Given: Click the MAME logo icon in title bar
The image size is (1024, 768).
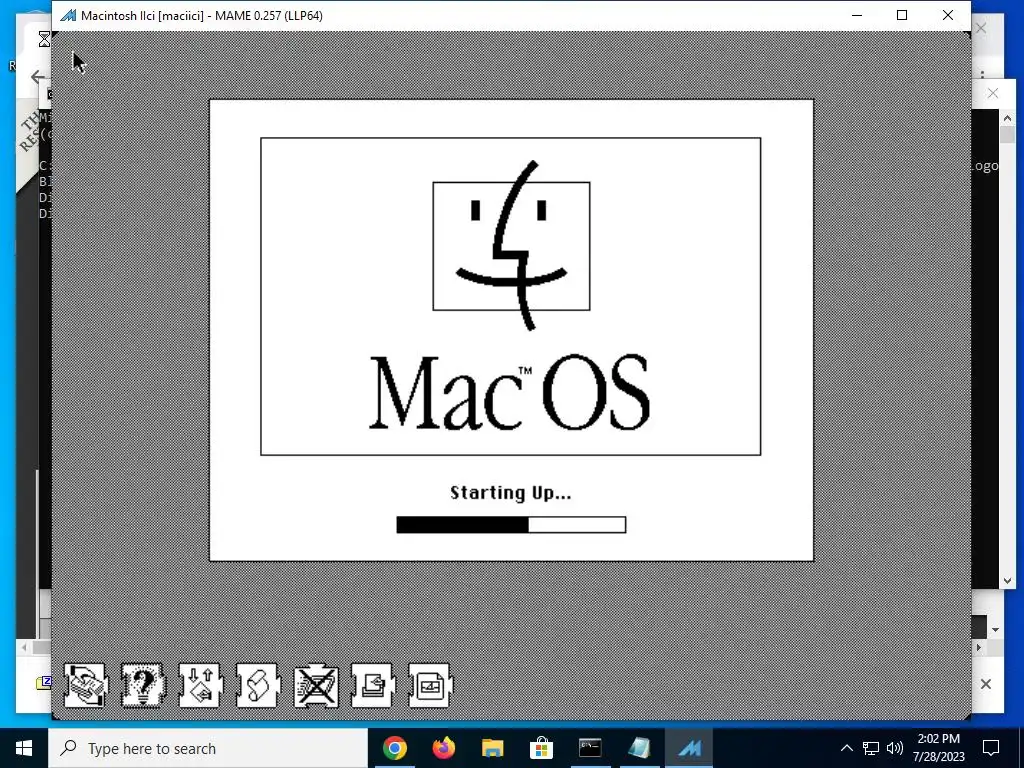Looking at the screenshot, I should point(68,15).
